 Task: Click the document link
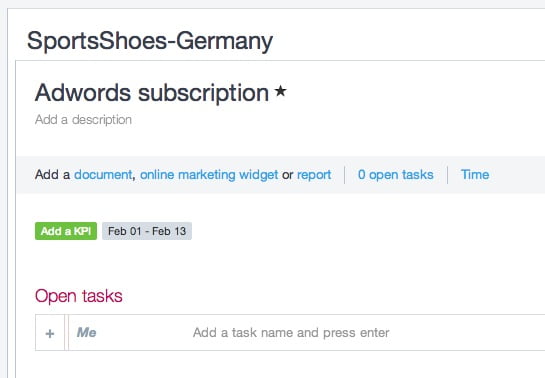tap(103, 175)
